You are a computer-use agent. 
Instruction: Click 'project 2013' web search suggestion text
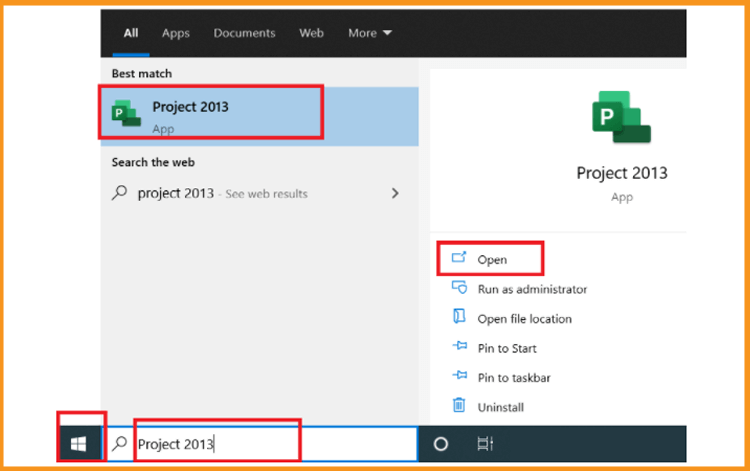(x=176, y=194)
